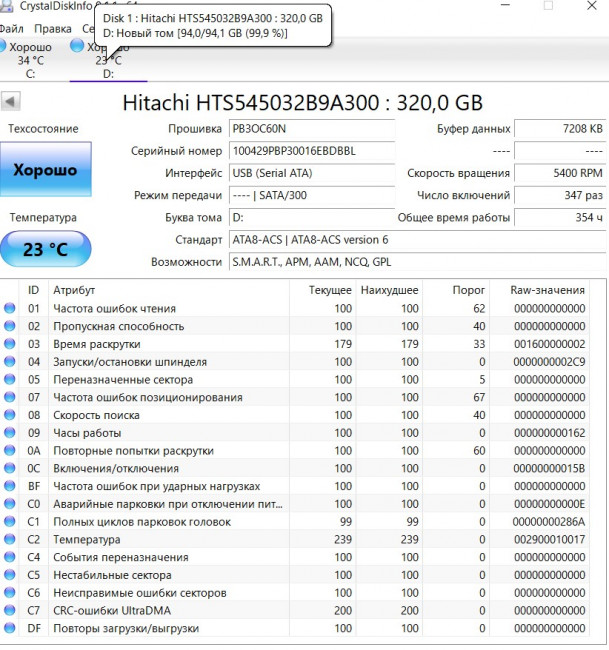Close the CrystalDiskInfo window
The height and width of the screenshot is (650, 609).
click(592, 5)
